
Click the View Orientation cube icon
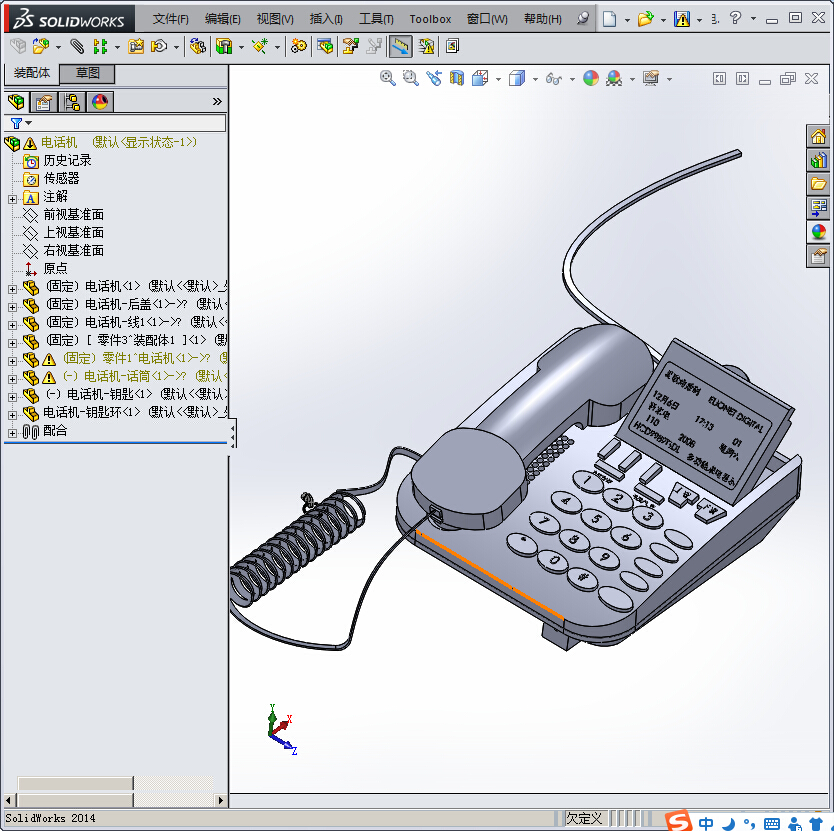click(x=480, y=79)
